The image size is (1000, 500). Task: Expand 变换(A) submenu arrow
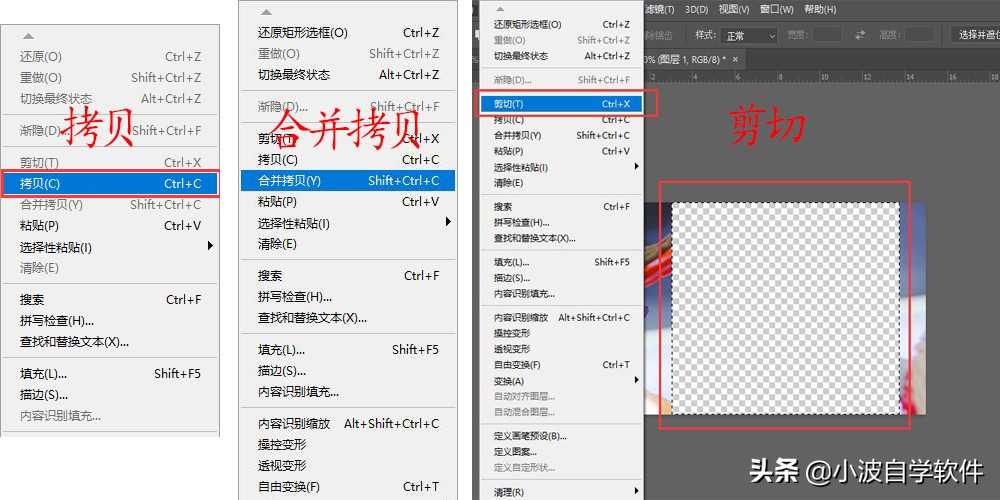tap(636, 380)
